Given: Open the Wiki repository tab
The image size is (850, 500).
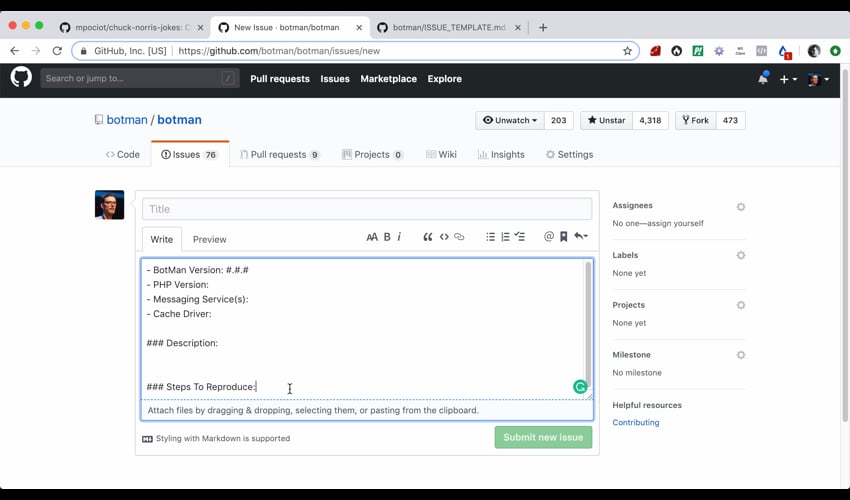Looking at the screenshot, I should tap(441, 155).
